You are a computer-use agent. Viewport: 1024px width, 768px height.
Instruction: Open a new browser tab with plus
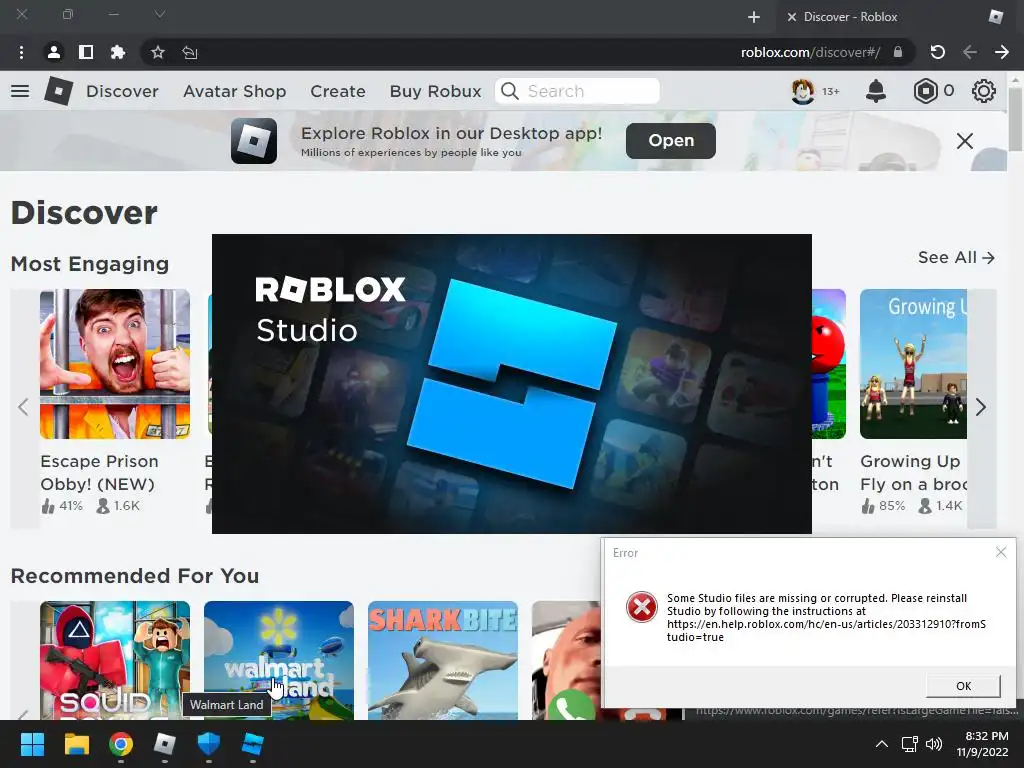[x=754, y=17]
